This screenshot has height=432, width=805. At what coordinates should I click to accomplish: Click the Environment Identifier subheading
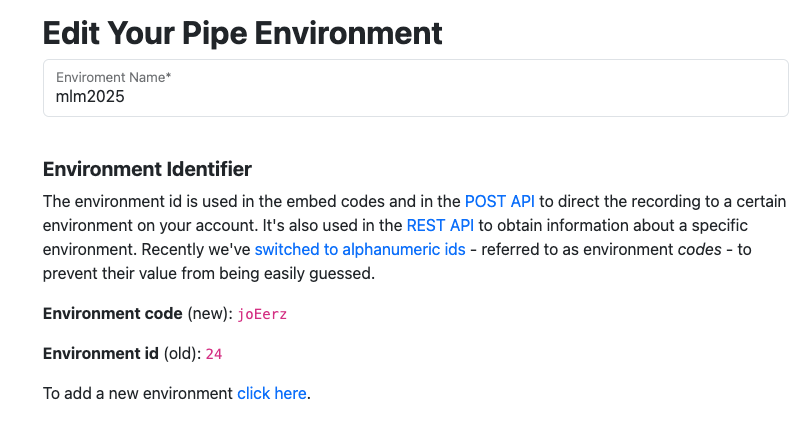tap(147, 168)
